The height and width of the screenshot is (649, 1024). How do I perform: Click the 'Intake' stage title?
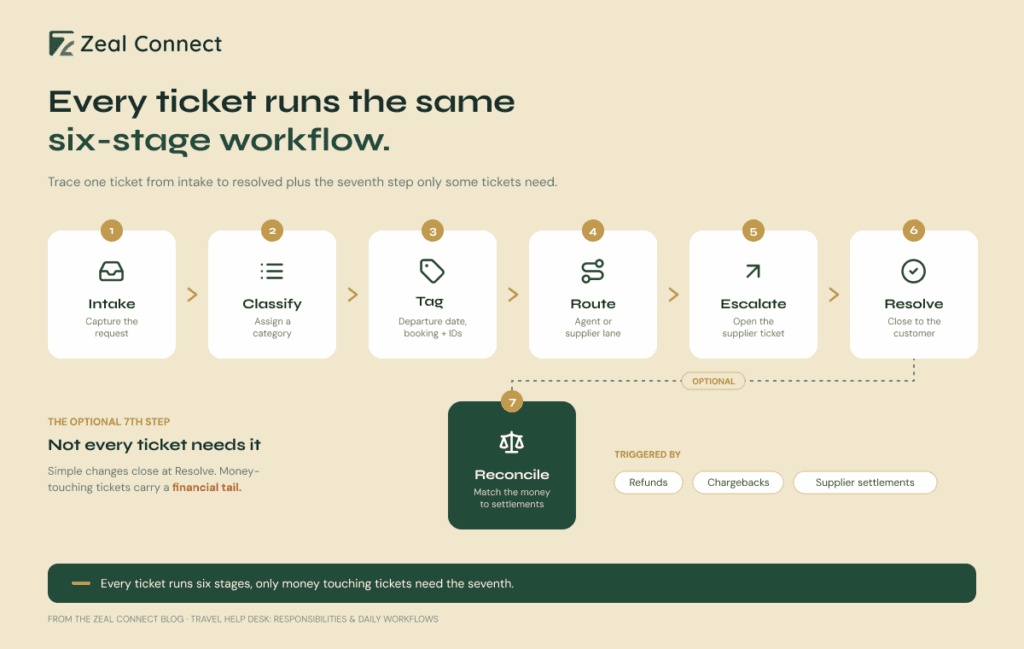112,304
